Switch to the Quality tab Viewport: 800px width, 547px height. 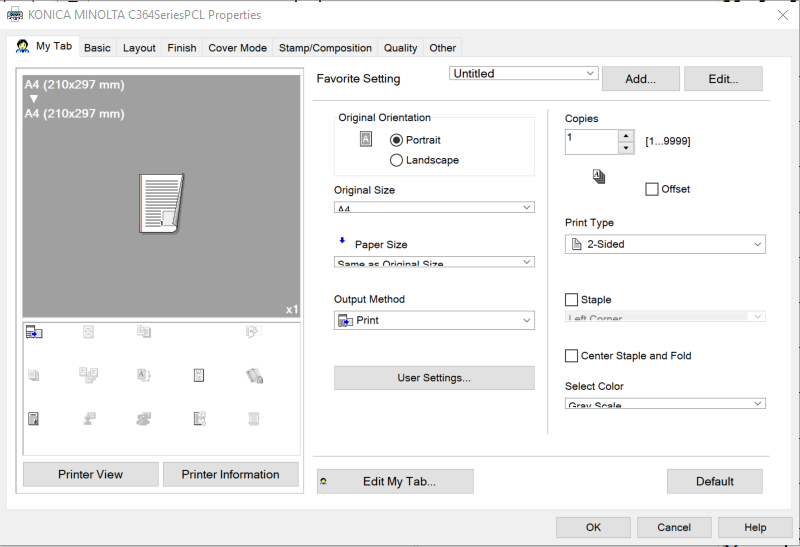pyautogui.click(x=401, y=48)
